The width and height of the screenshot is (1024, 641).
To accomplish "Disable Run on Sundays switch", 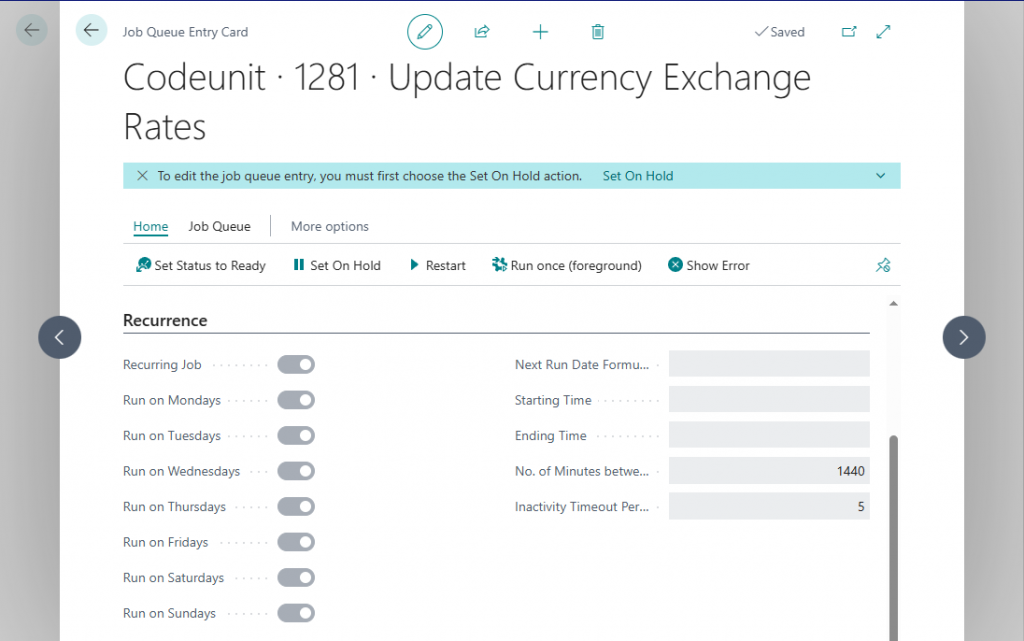I will point(296,613).
